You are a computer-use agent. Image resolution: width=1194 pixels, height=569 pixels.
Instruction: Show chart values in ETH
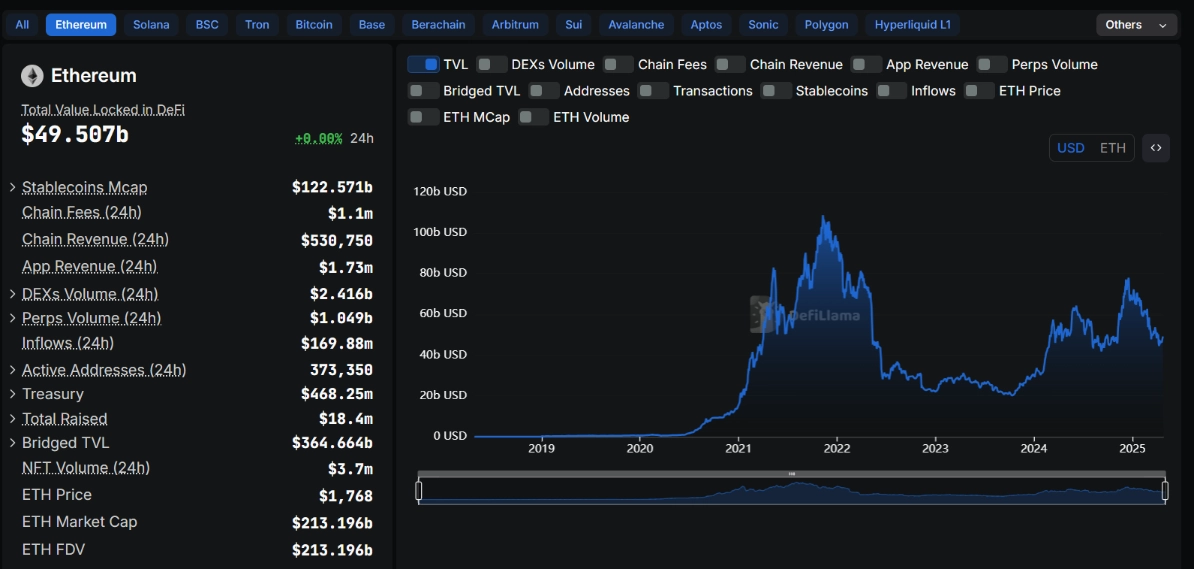(x=1113, y=149)
